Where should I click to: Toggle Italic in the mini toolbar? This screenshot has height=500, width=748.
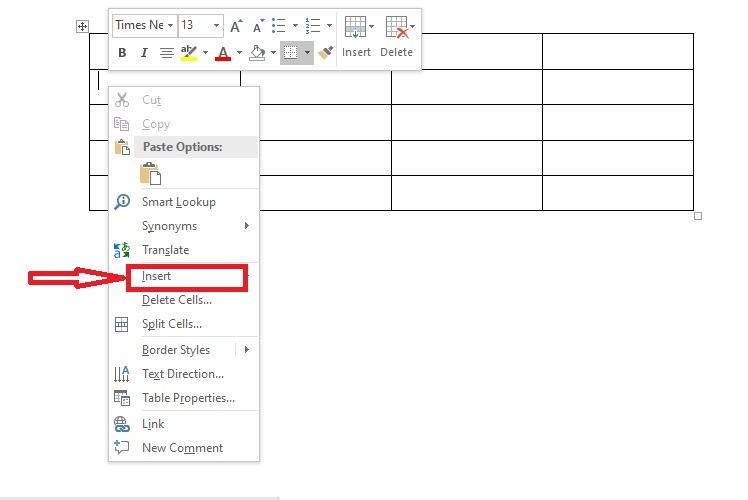coord(144,52)
